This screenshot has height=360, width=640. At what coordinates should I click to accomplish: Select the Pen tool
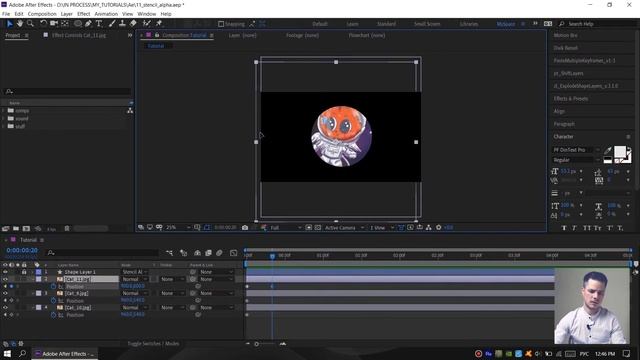pos(88,24)
